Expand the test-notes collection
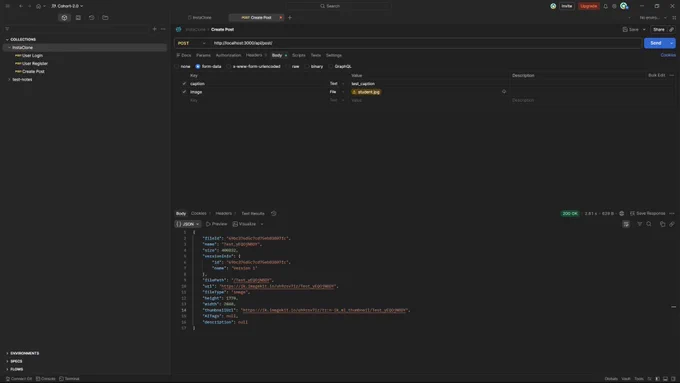 coord(9,80)
